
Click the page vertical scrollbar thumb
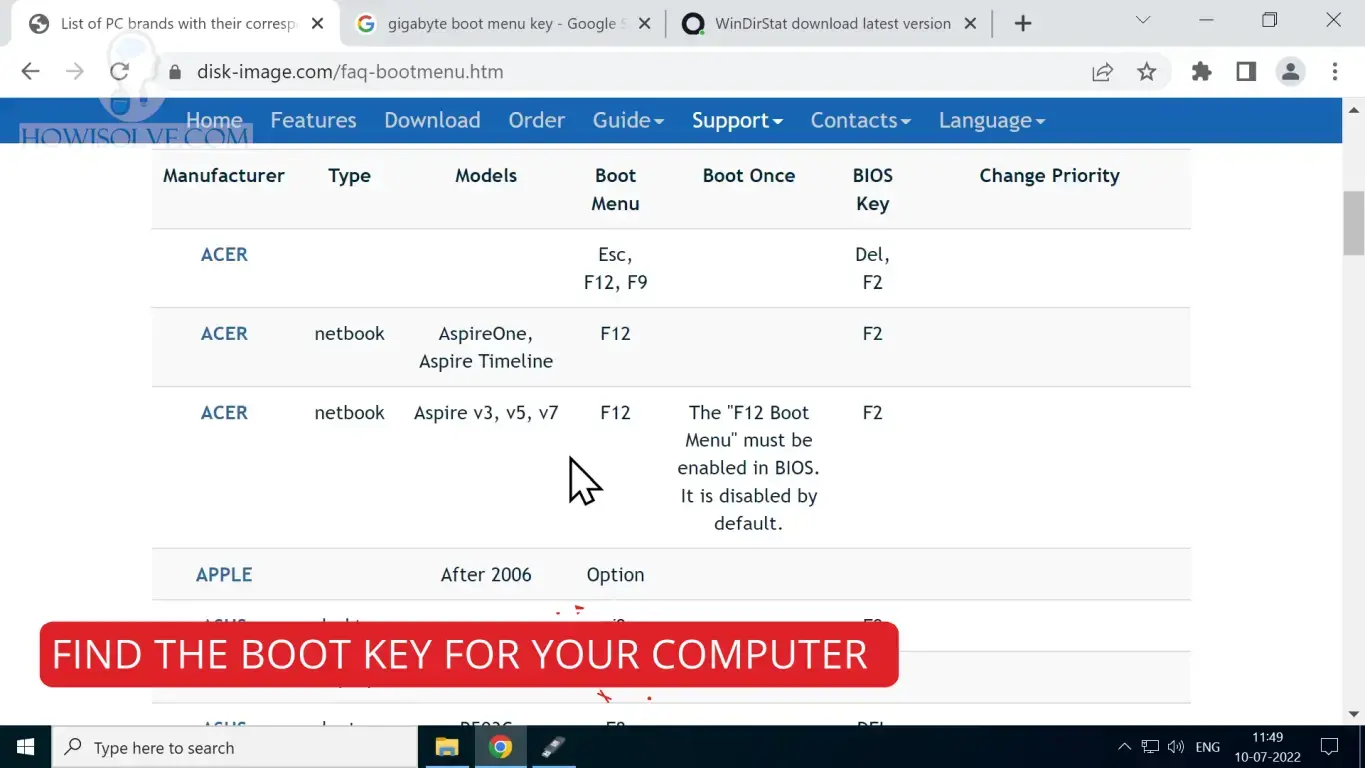(1354, 222)
